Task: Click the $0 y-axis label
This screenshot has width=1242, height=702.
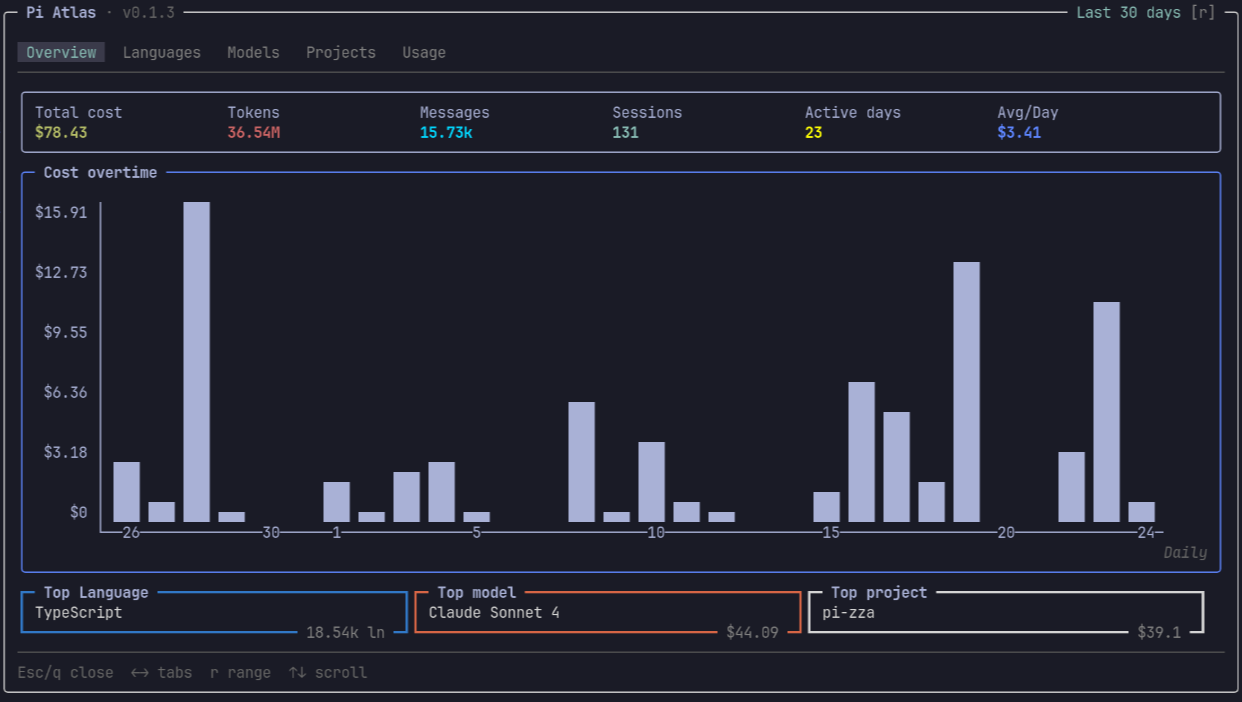Action: 78,512
